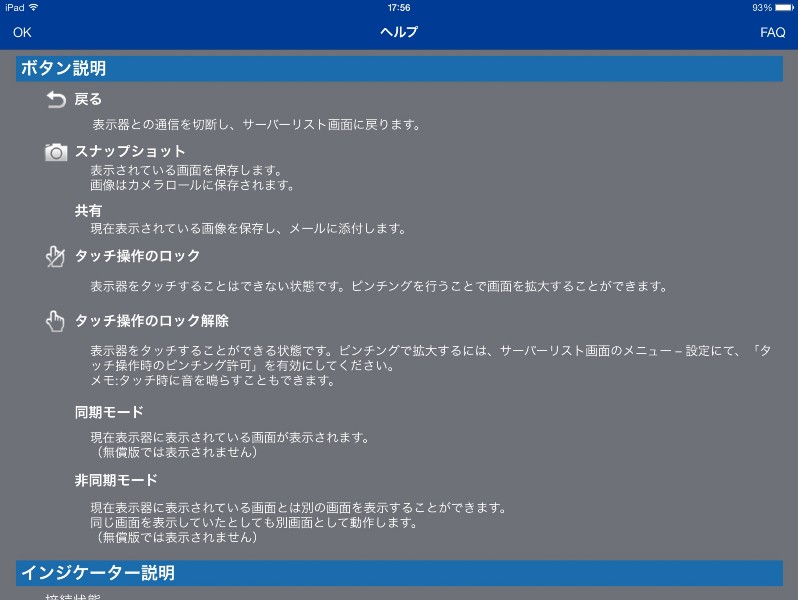This screenshot has width=798, height=600.
Task: Click the touch unlock hand icon
Action: tap(55, 321)
